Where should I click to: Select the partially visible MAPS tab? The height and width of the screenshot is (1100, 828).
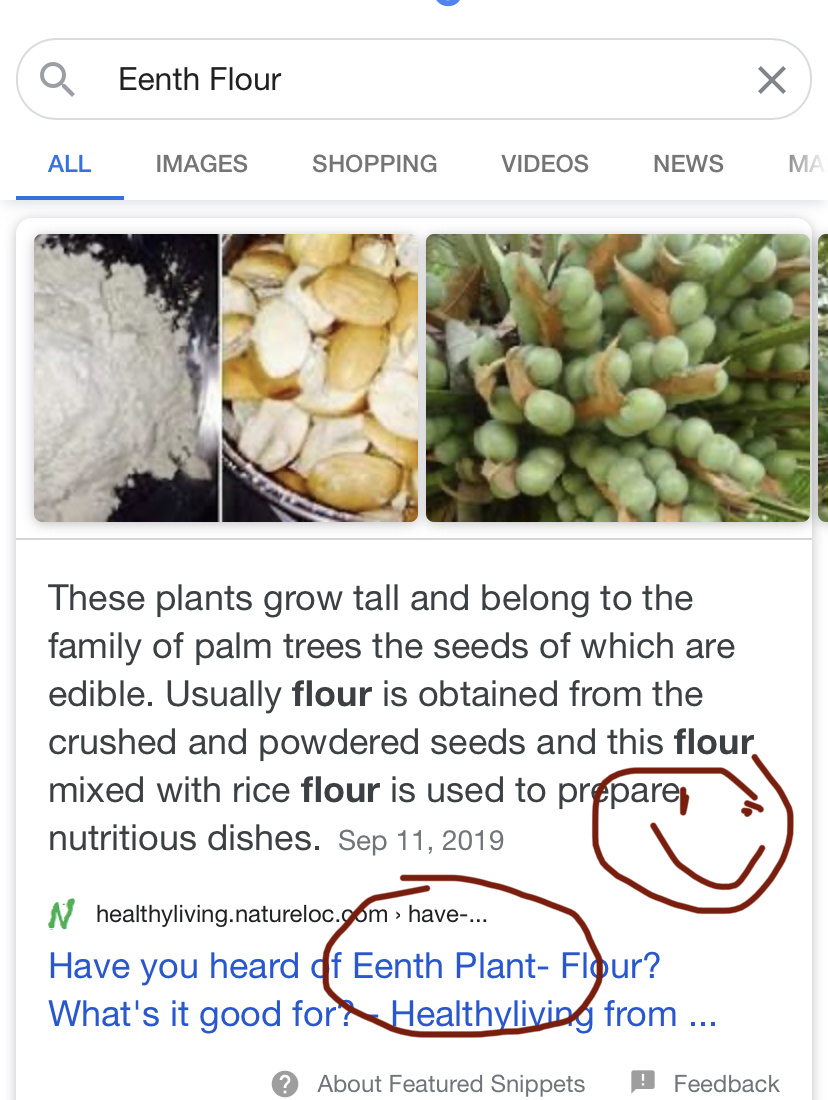[x=807, y=163]
